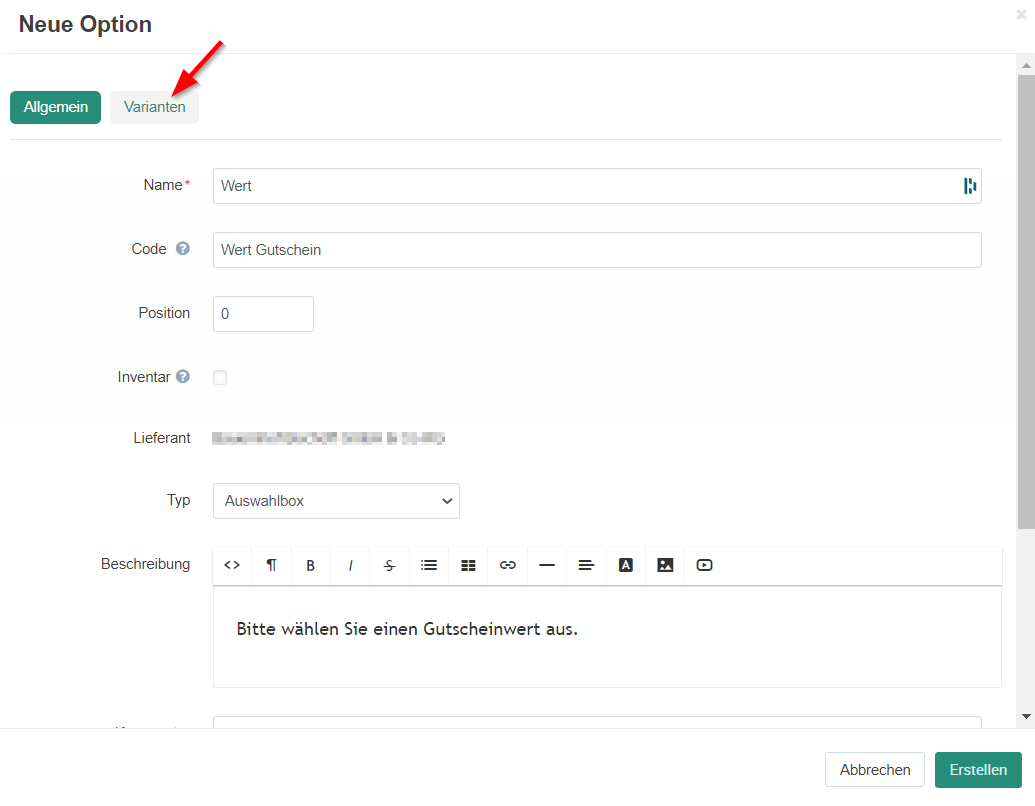Click into the Beschreibung text area

click(607, 637)
